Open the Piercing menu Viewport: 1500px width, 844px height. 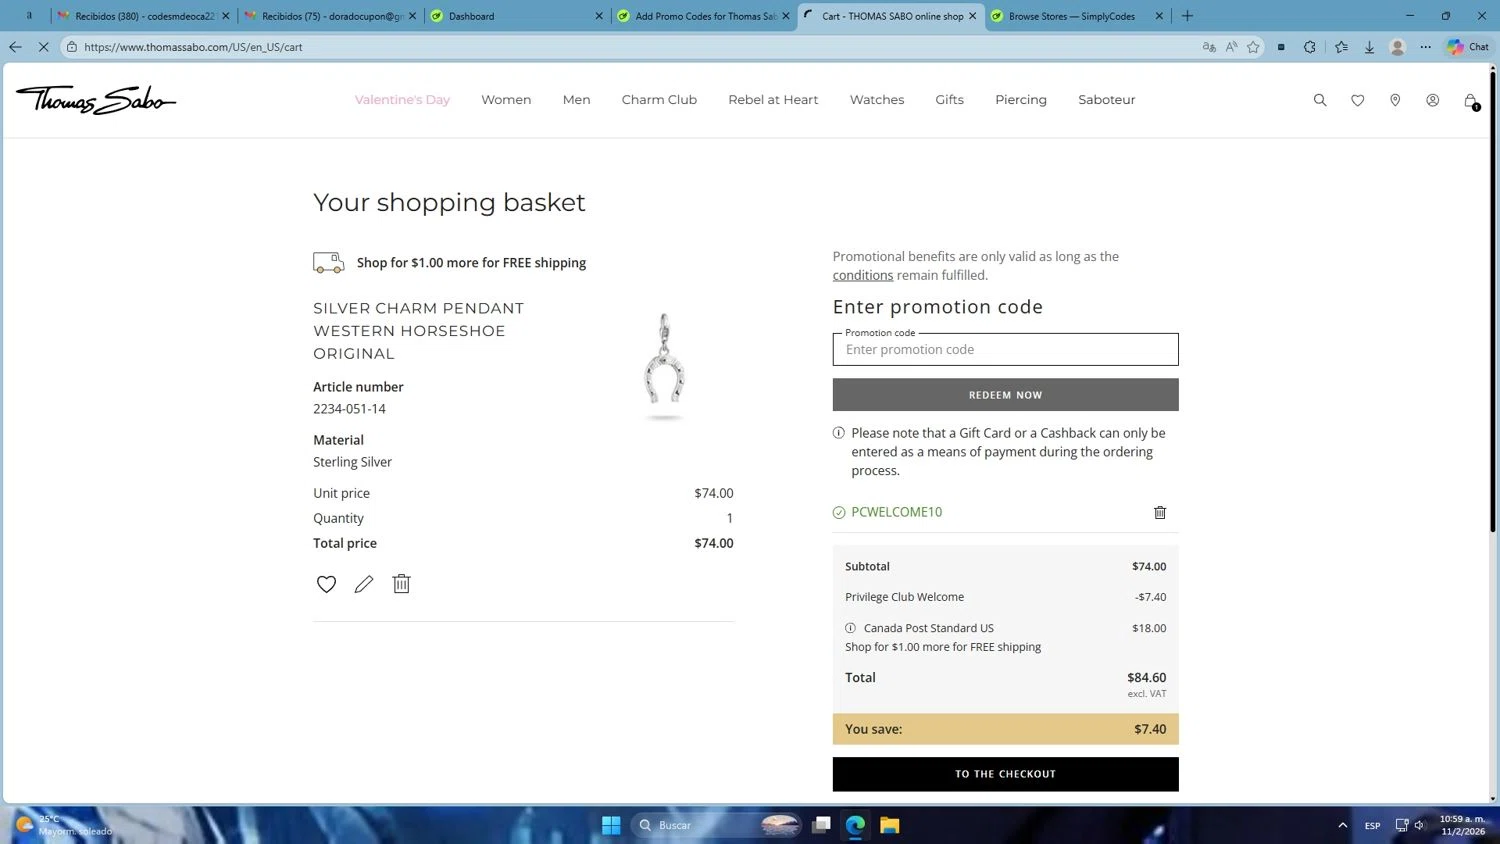pos(1021,100)
